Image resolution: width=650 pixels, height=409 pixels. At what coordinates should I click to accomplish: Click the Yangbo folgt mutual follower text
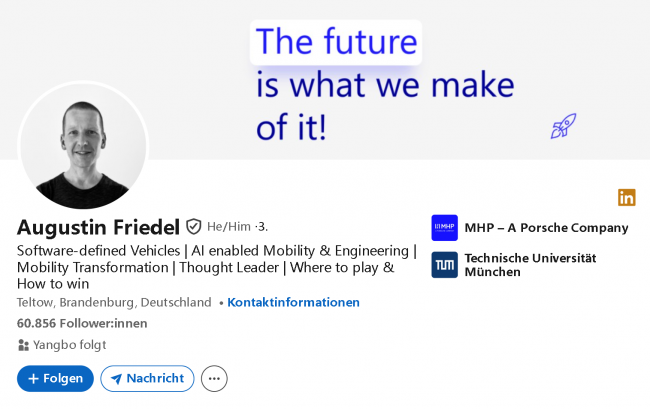(70, 345)
